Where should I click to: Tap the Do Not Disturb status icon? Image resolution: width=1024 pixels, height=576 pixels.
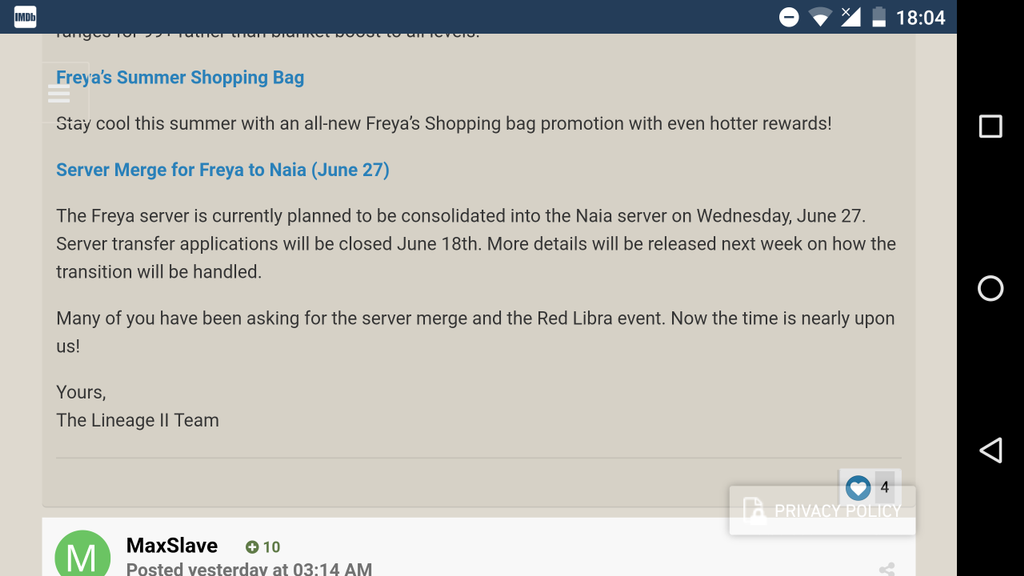[x=789, y=17]
